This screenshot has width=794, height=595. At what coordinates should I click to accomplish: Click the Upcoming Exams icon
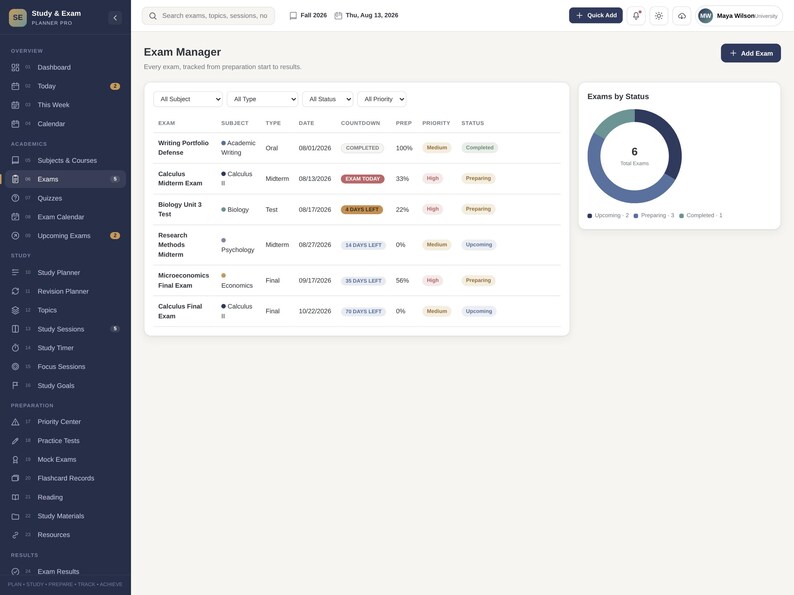[x=15, y=235]
